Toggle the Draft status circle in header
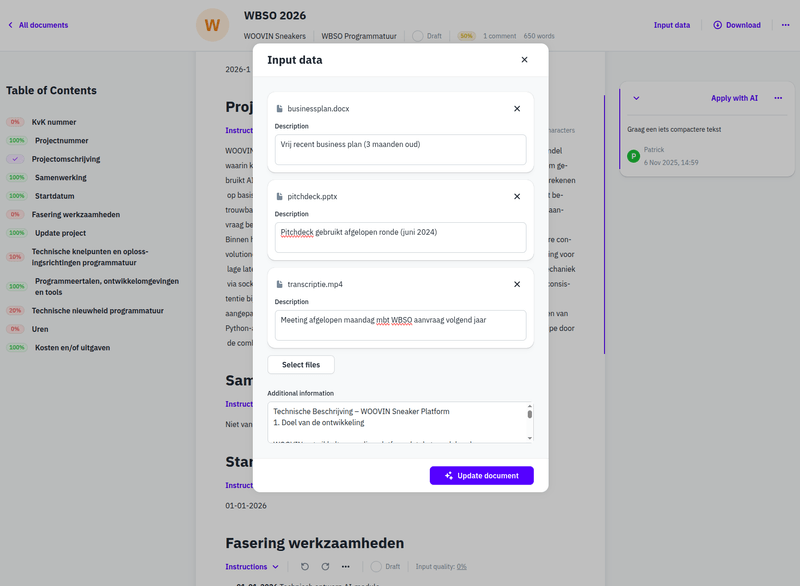Screen dimensions: 800x586 pyautogui.click(x=417, y=36)
